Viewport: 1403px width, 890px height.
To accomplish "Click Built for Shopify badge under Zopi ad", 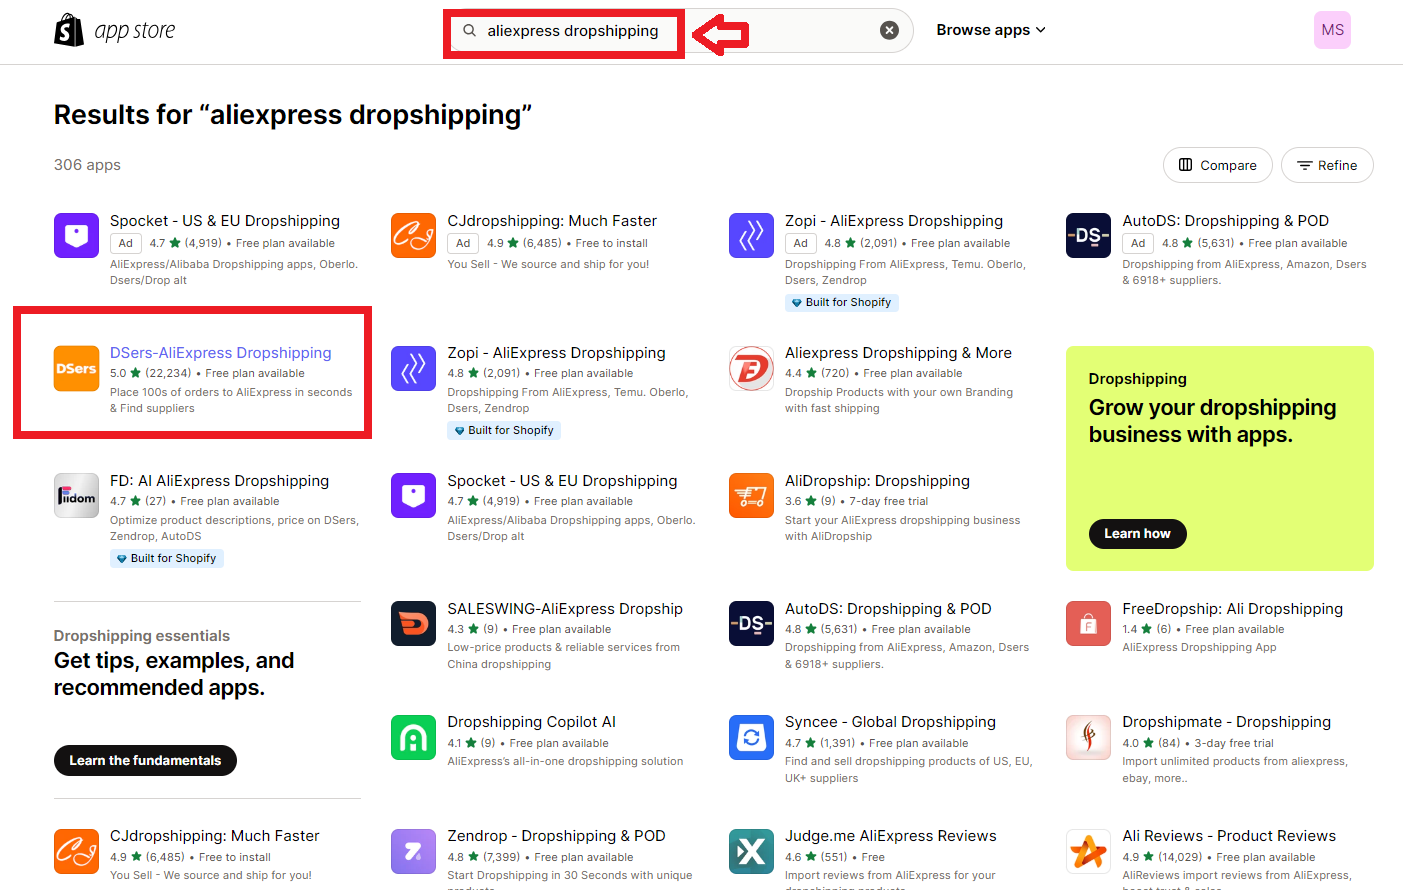I will 841,302.
